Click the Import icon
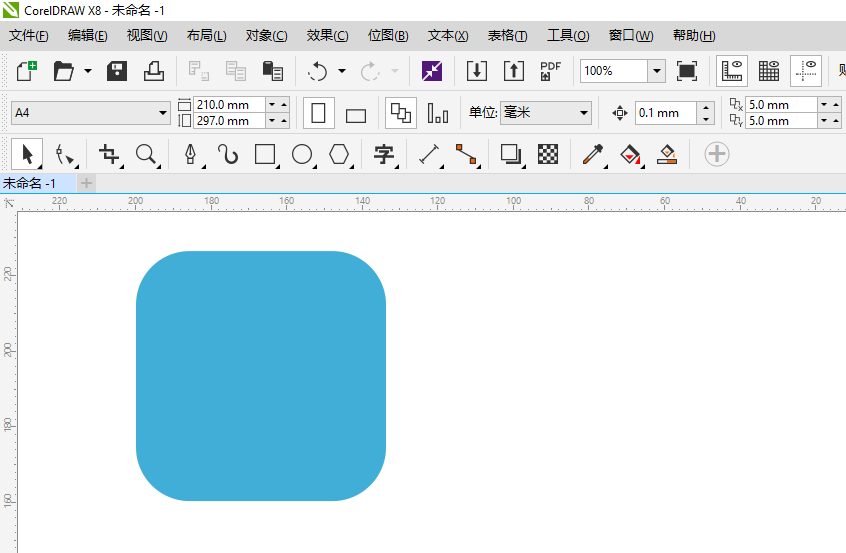Screen dimensions: 846x553 476,71
